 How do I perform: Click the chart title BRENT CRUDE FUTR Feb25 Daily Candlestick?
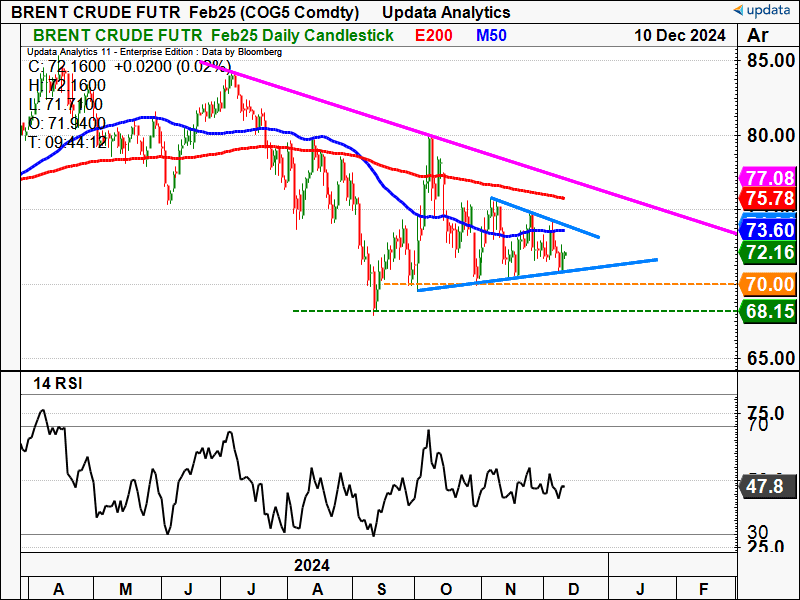[x=213, y=35]
